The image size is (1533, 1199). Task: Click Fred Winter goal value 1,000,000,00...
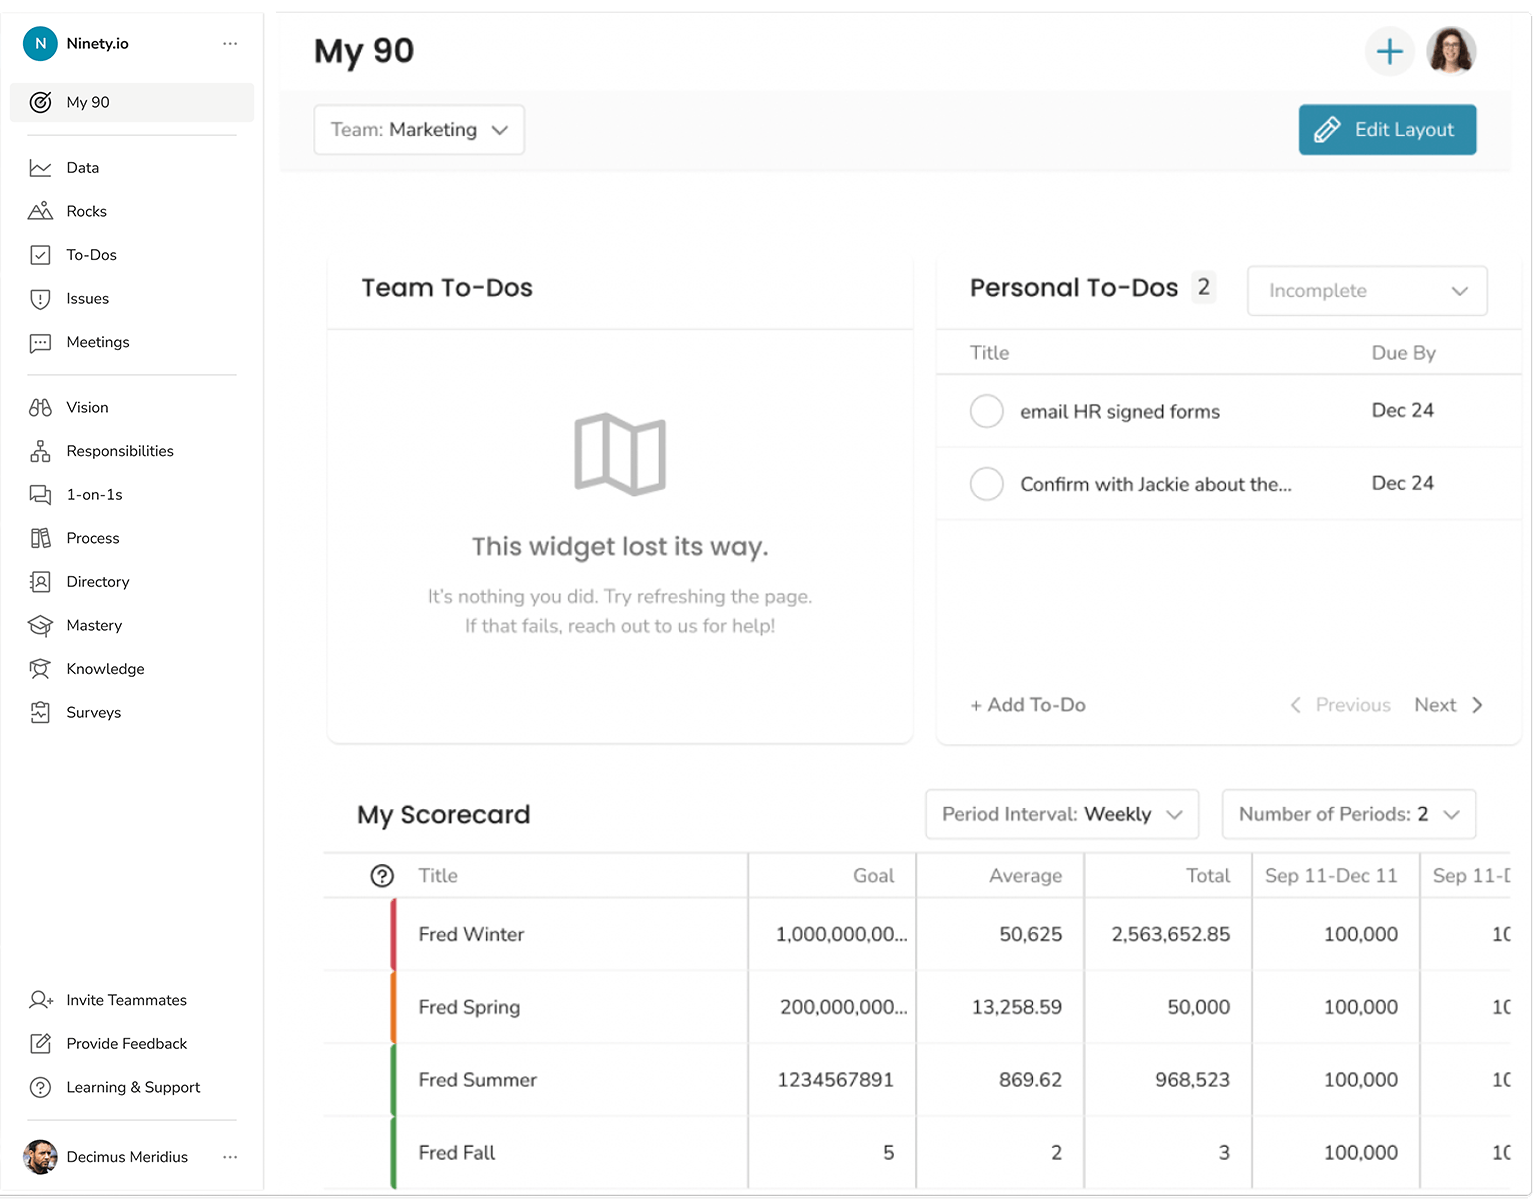[x=841, y=934]
